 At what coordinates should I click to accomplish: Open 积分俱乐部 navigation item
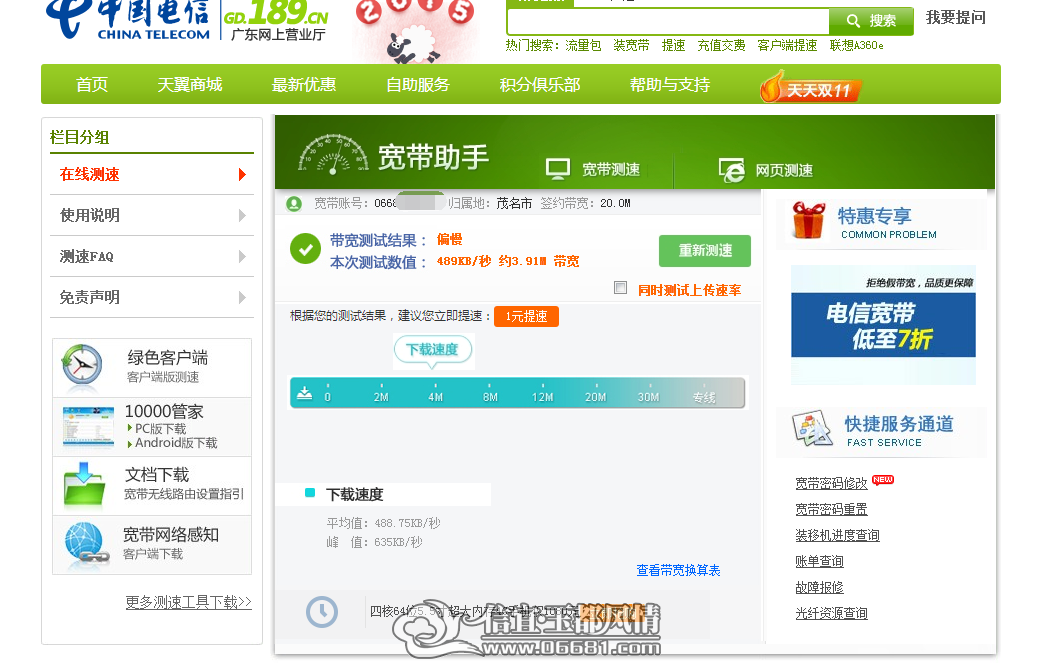[x=540, y=85]
